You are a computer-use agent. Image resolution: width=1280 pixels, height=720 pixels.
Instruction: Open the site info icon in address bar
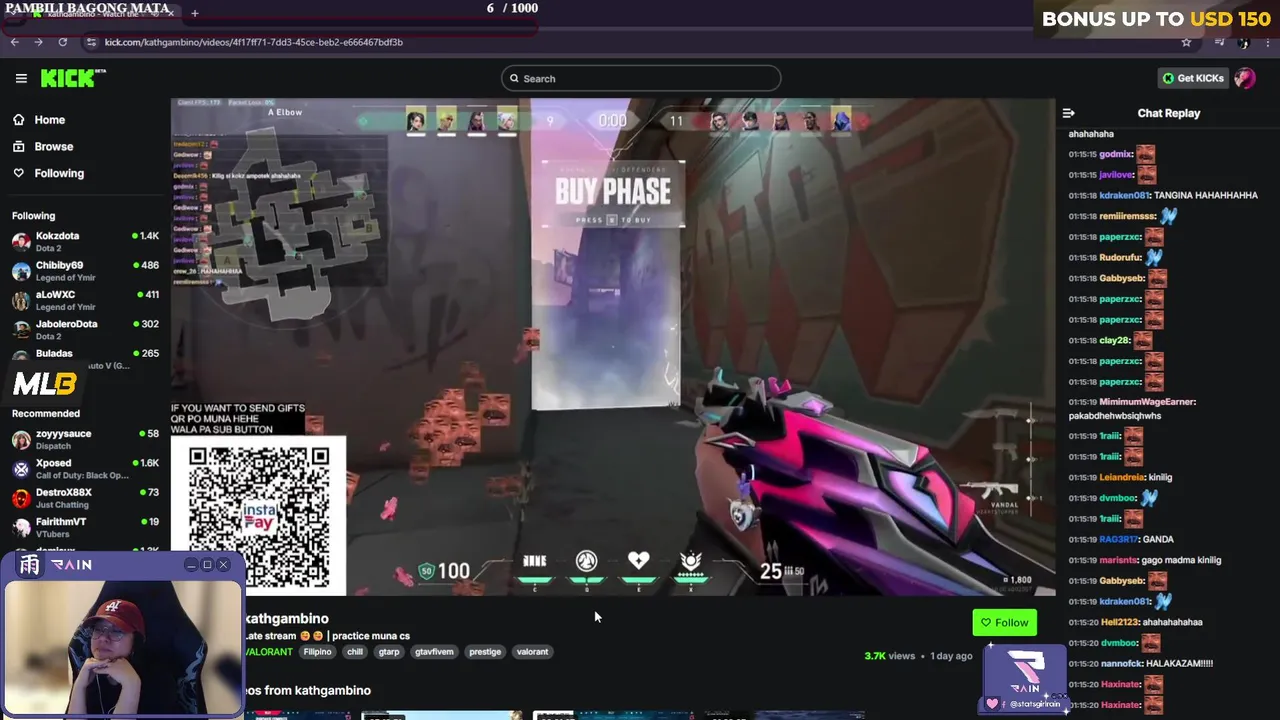92,42
